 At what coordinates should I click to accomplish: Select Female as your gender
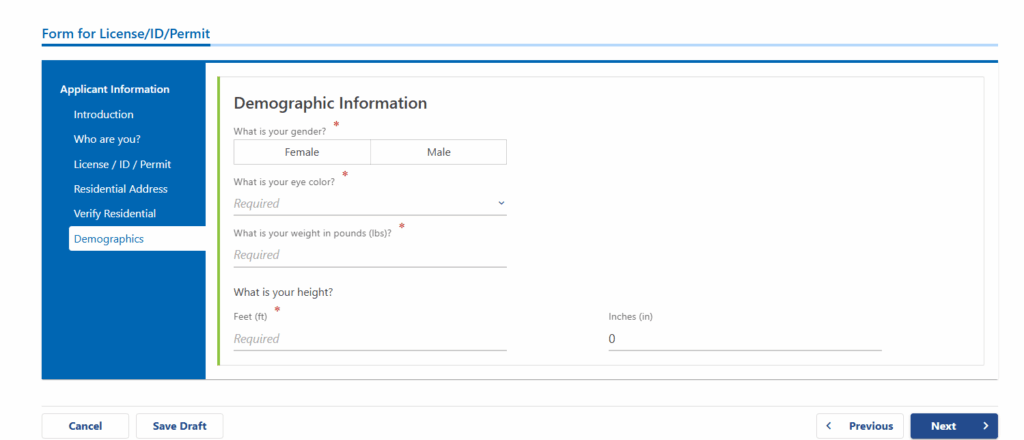pos(302,152)
